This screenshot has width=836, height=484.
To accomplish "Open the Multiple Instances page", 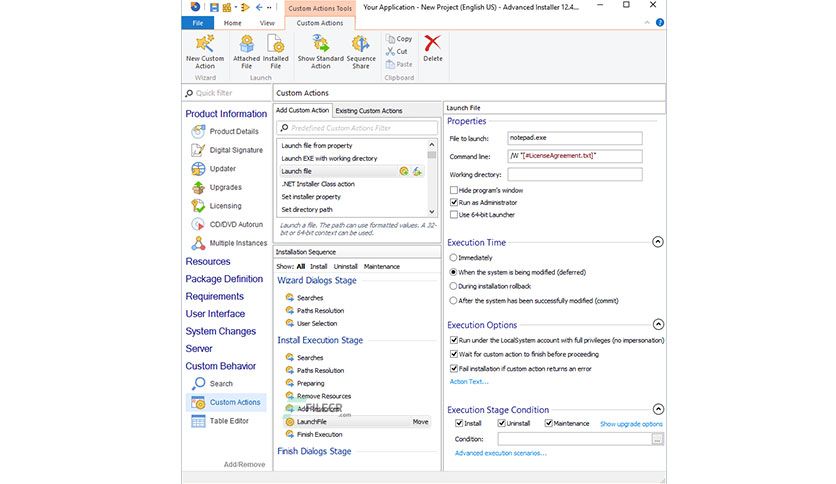I will pyautogui.click(x=229, y=243).
